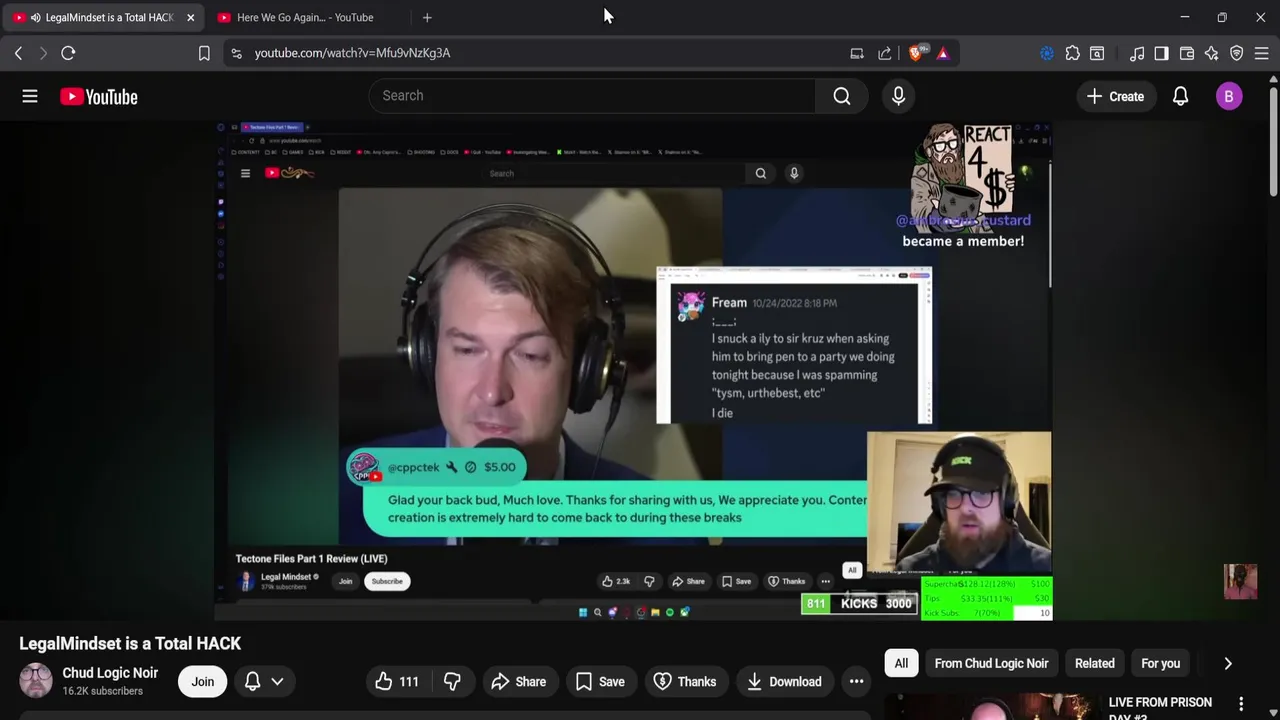Toggle the browser sidebar panel
Screen dimensions: 1280x720
coord(1161,53)
